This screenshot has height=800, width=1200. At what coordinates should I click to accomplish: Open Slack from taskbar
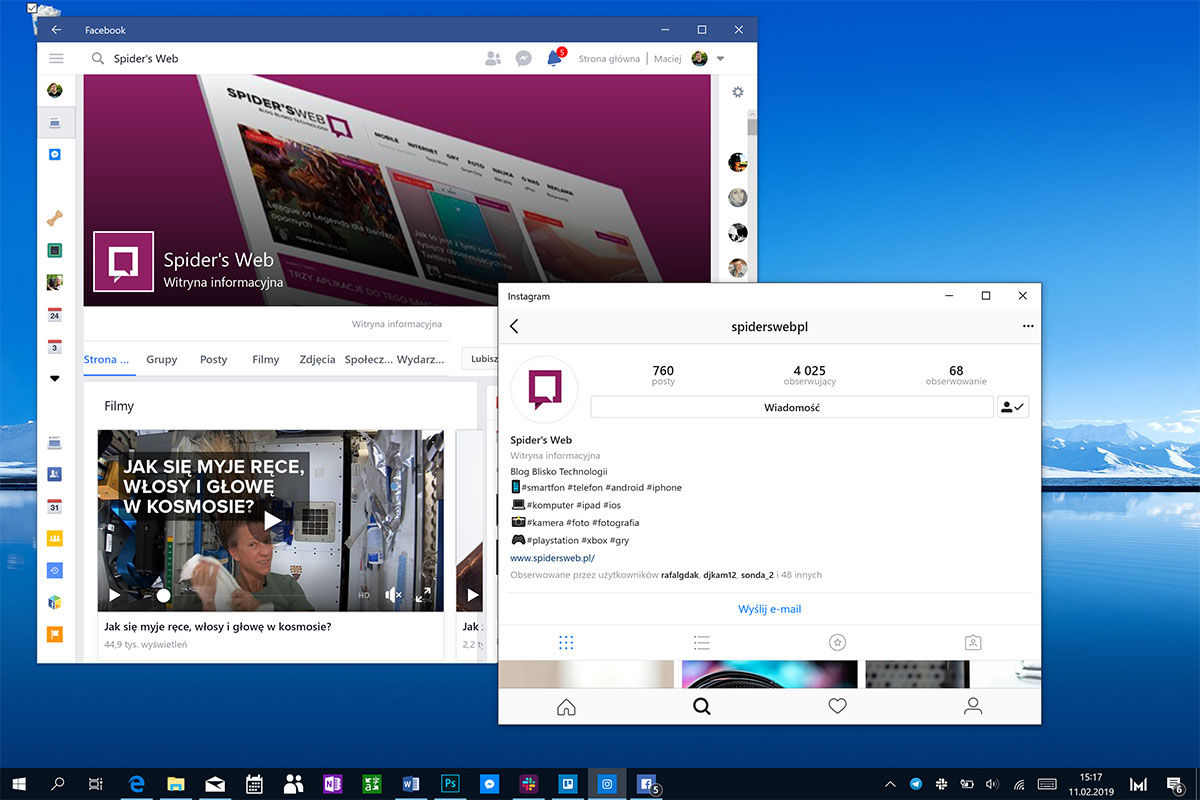tap(528, 785)
